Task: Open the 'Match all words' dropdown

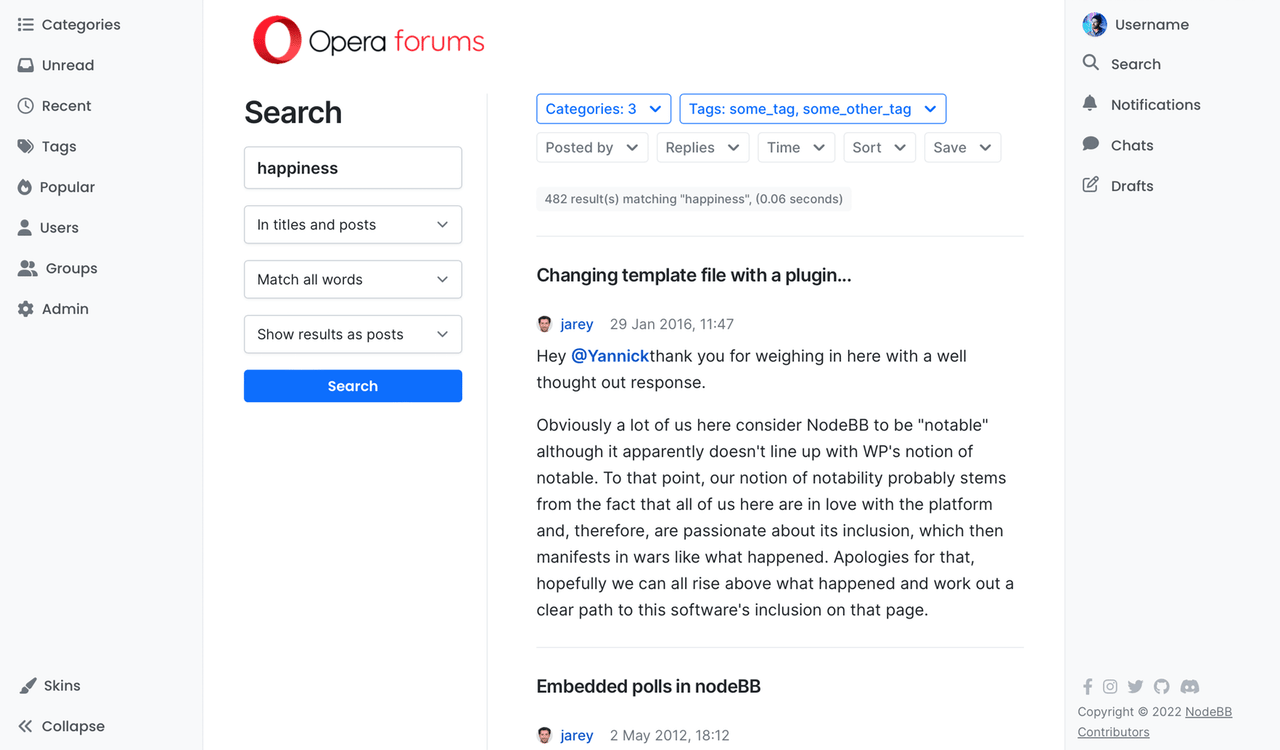Action: (x=353, y=280)
